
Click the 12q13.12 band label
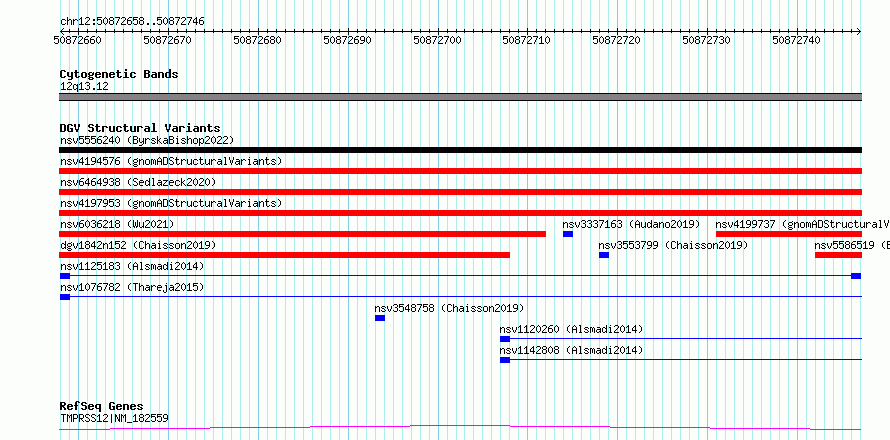(84, 87)
